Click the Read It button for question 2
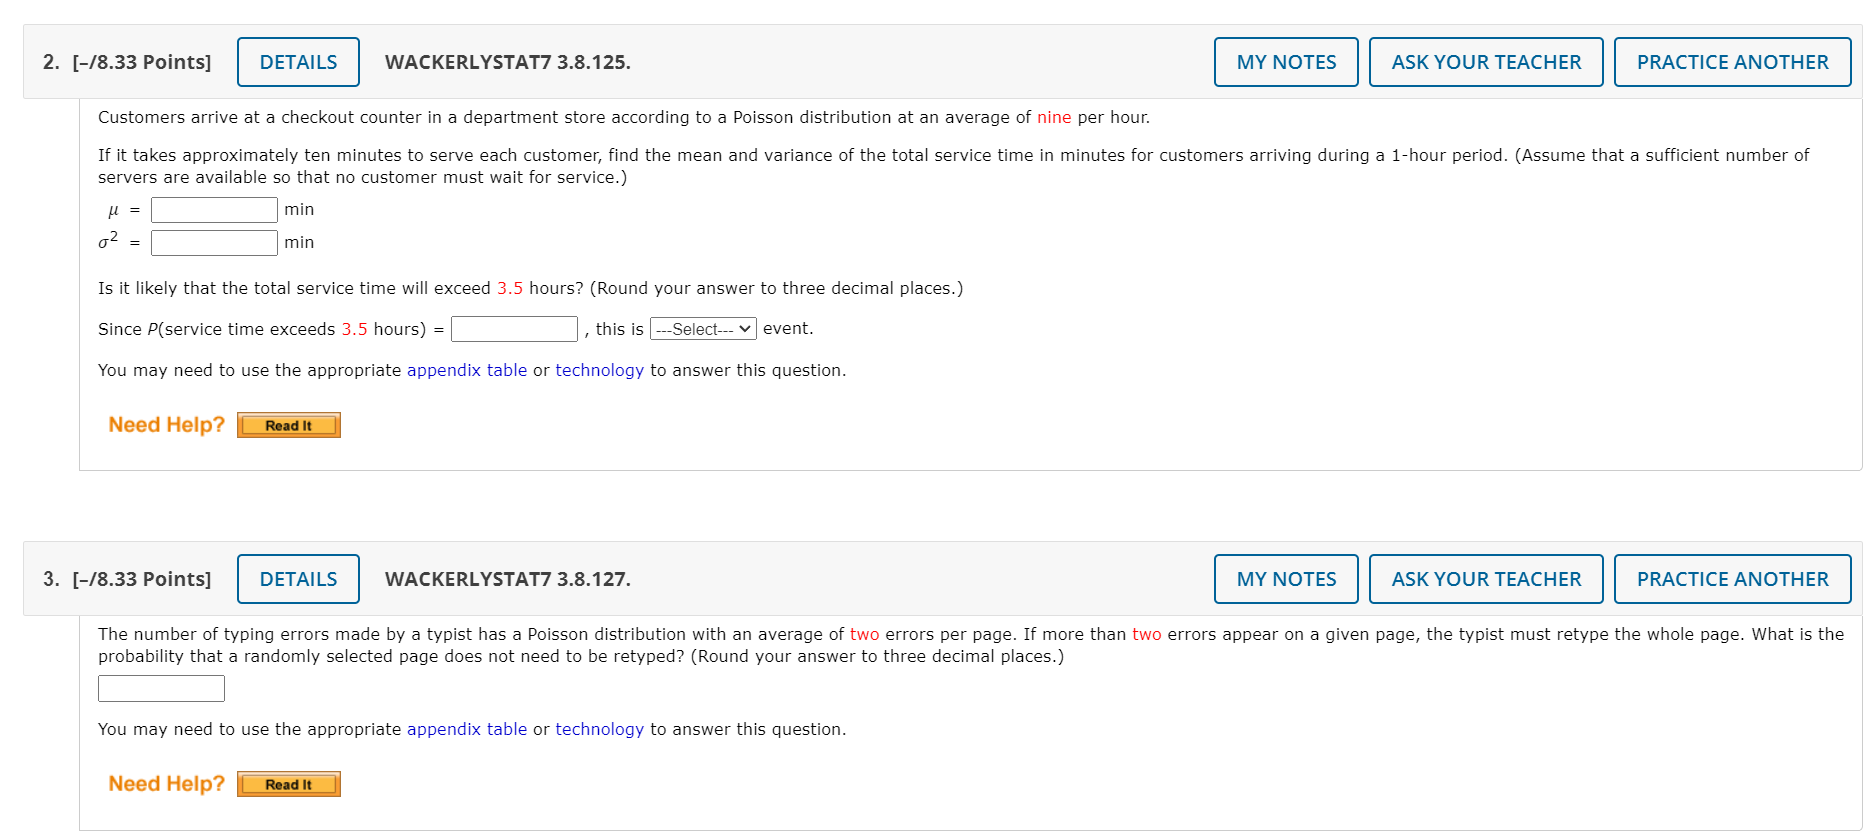1867x831 pixels. 288,424
